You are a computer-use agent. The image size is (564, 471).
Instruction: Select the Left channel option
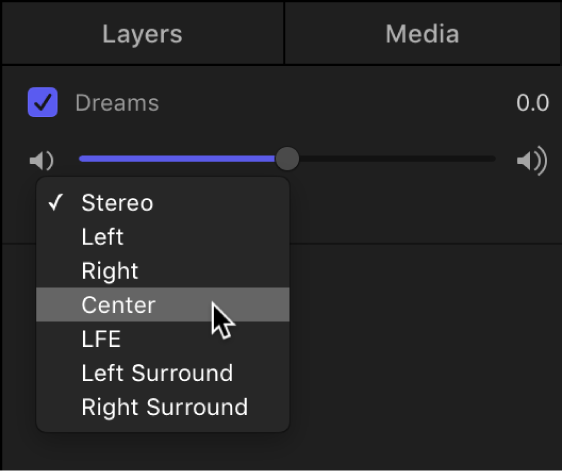[163, 237]
